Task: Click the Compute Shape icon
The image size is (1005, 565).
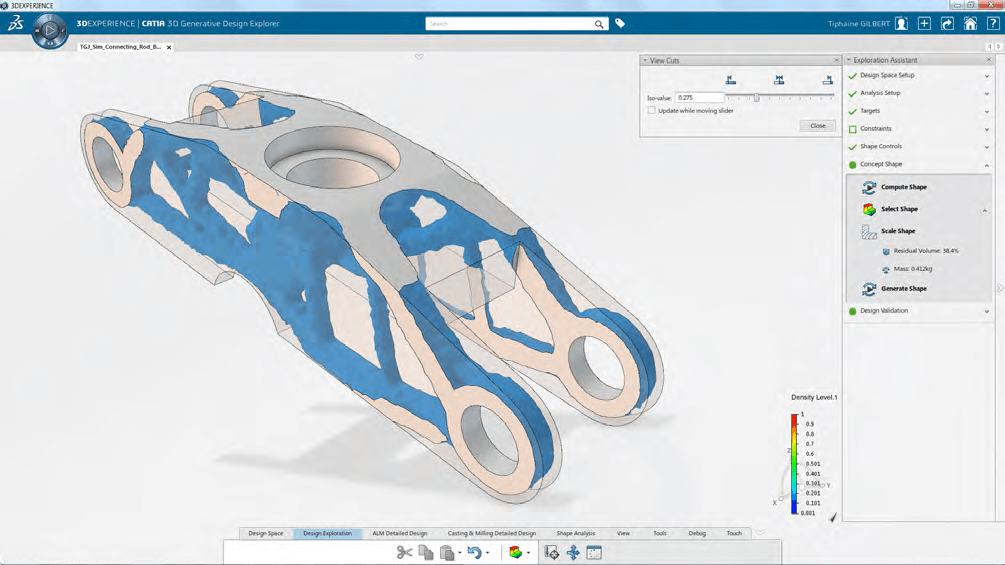Action: (x=869, y=187)
